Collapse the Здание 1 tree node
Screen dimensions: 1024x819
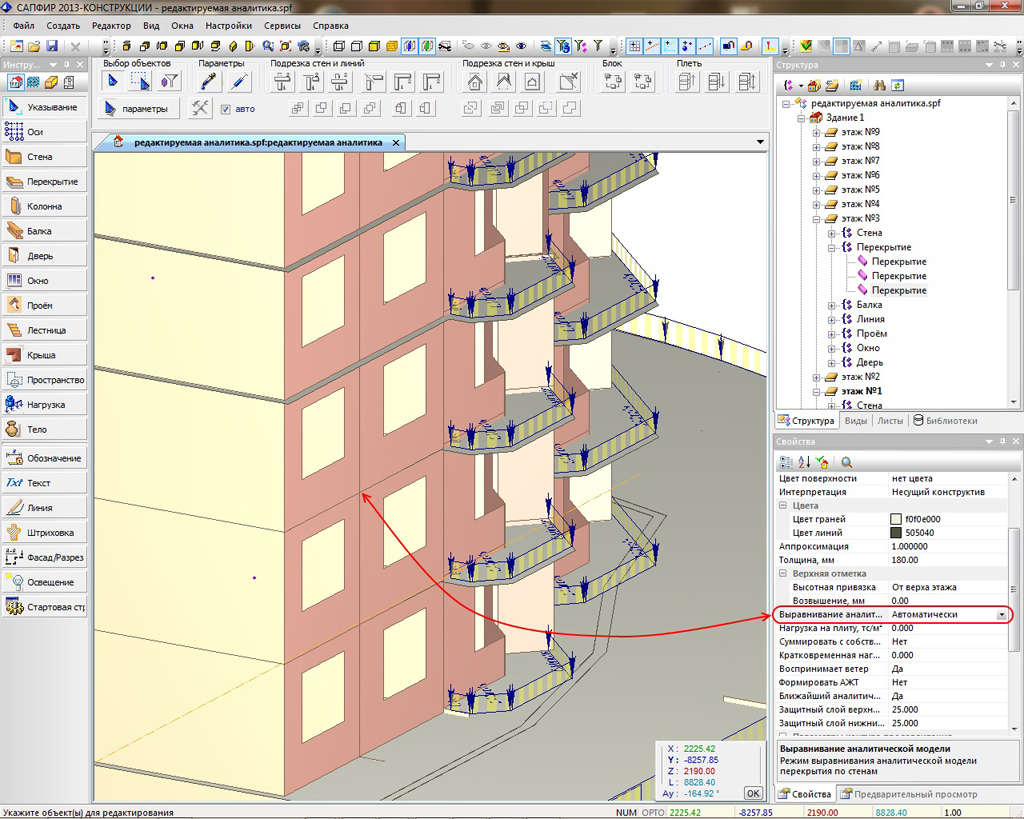[801, 118]
